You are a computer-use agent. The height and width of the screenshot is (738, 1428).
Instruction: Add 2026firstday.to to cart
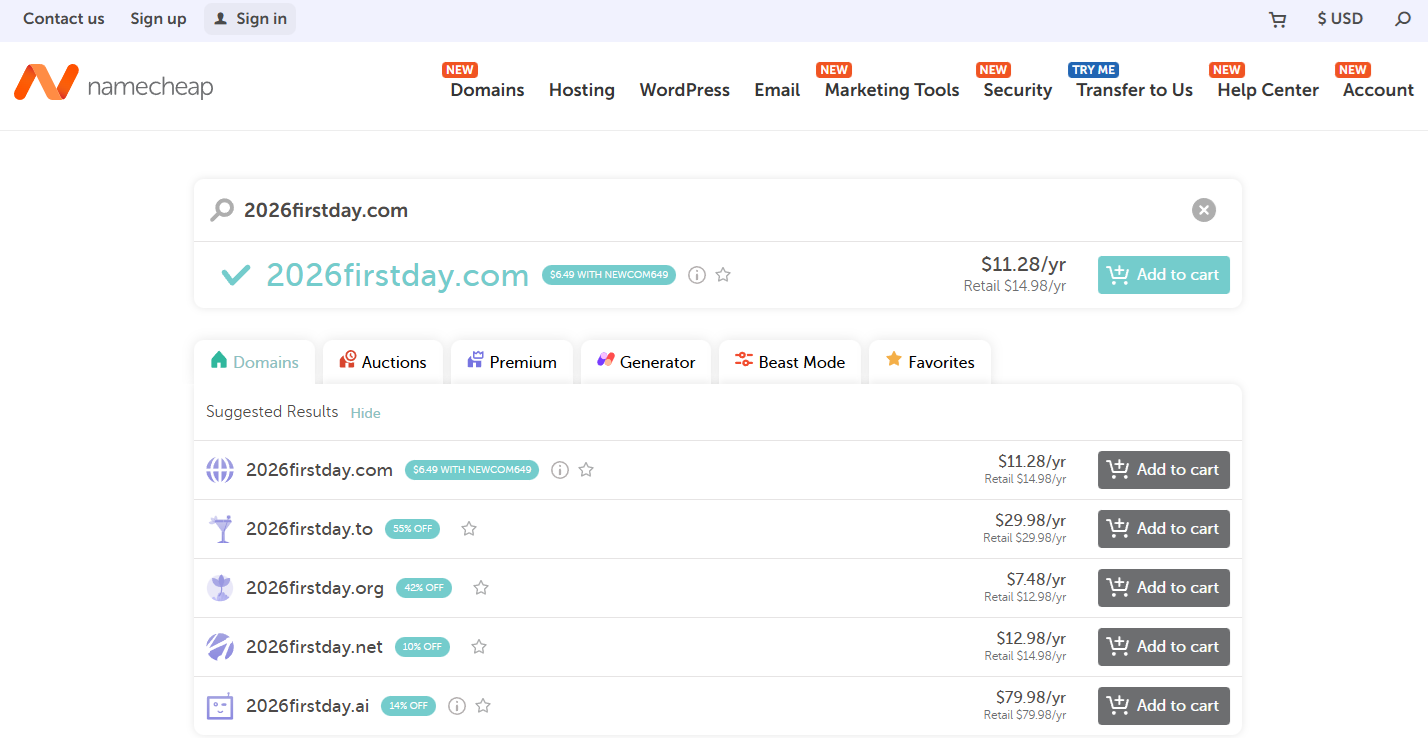click(1164, 529)
